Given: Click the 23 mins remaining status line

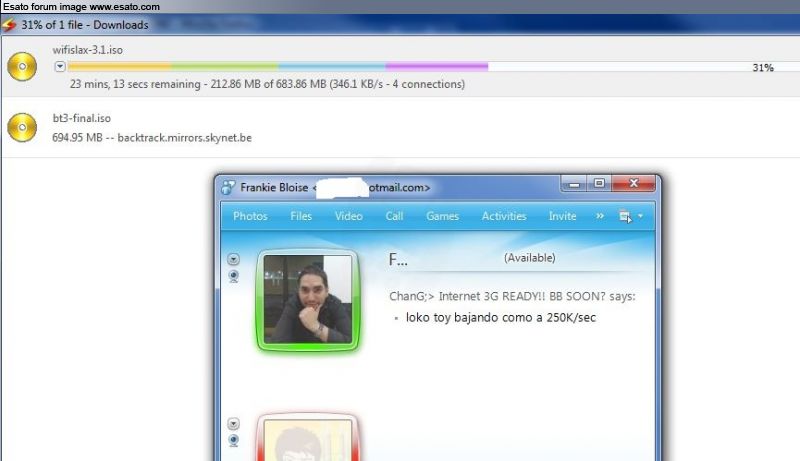Looking at the screenshot, I should tap(267, 84).
